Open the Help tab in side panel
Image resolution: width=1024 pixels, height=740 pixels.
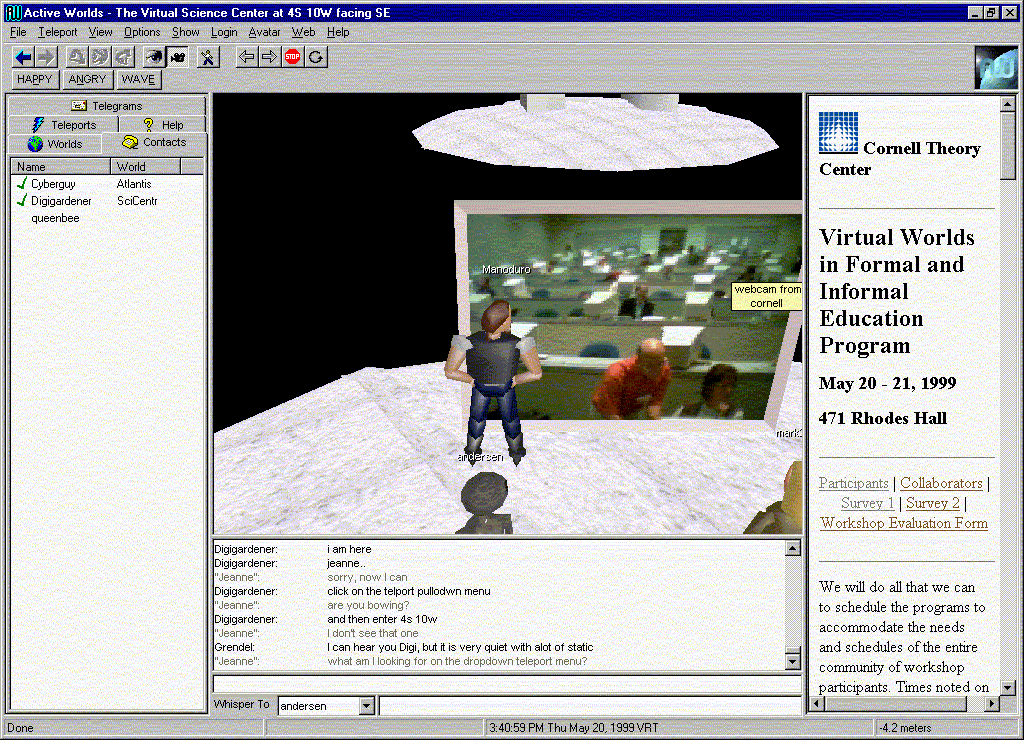click(163, 125)
